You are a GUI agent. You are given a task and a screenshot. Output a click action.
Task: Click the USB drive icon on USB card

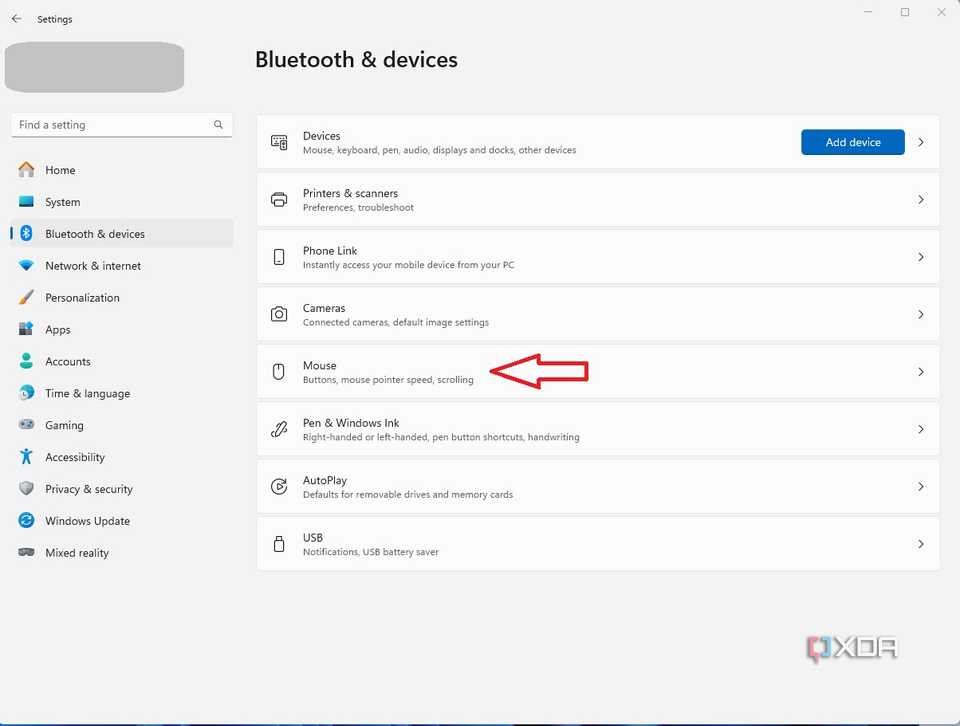pos(279,544)
